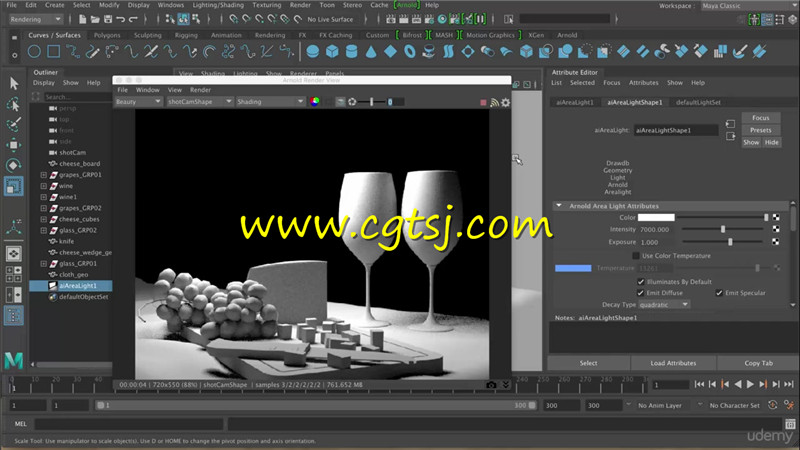800x450 pixels.
Task: Click the Outliner search field
Action: point(77,97)
